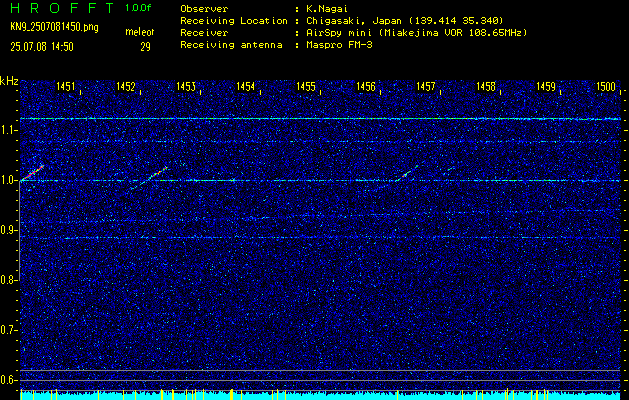Click the Observer field label
The width and height of the screenshot is (629, 400).
[204, 9]
